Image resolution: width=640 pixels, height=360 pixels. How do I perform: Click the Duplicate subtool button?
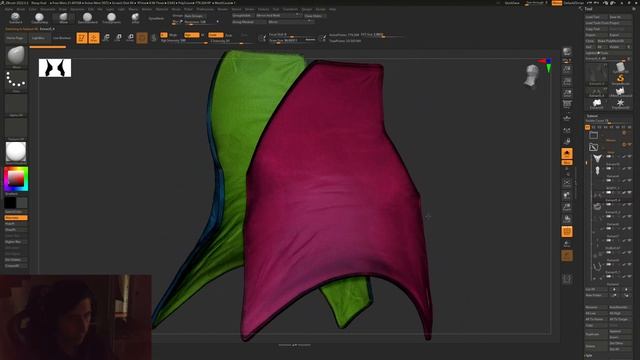point(596,334)
